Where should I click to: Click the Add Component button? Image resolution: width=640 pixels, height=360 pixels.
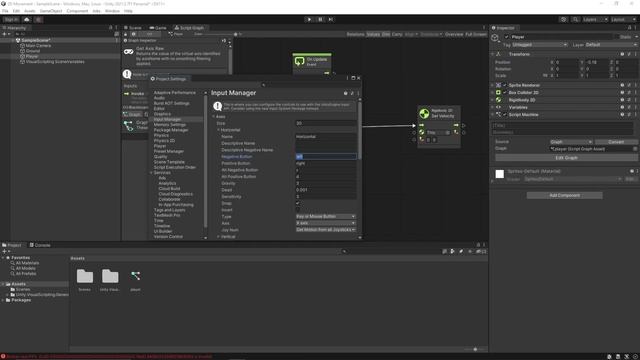pos(564,196)
